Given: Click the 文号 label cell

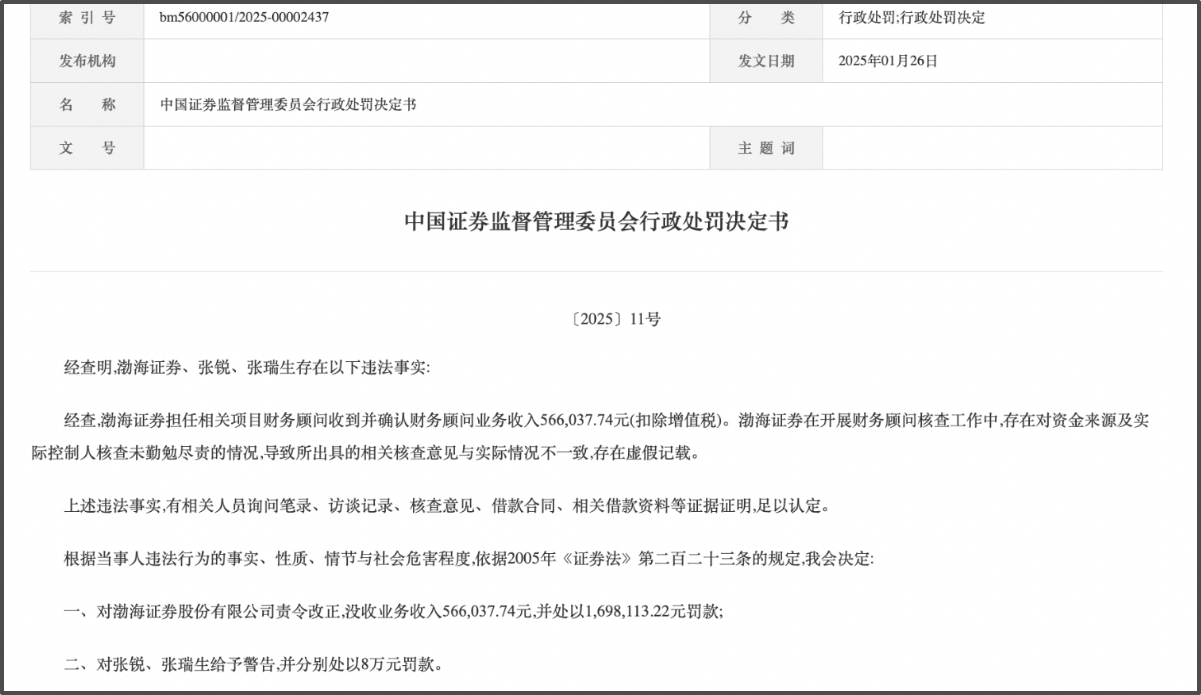Looking at the screenshot, I should pyautogui.click(x=87, y=148).
